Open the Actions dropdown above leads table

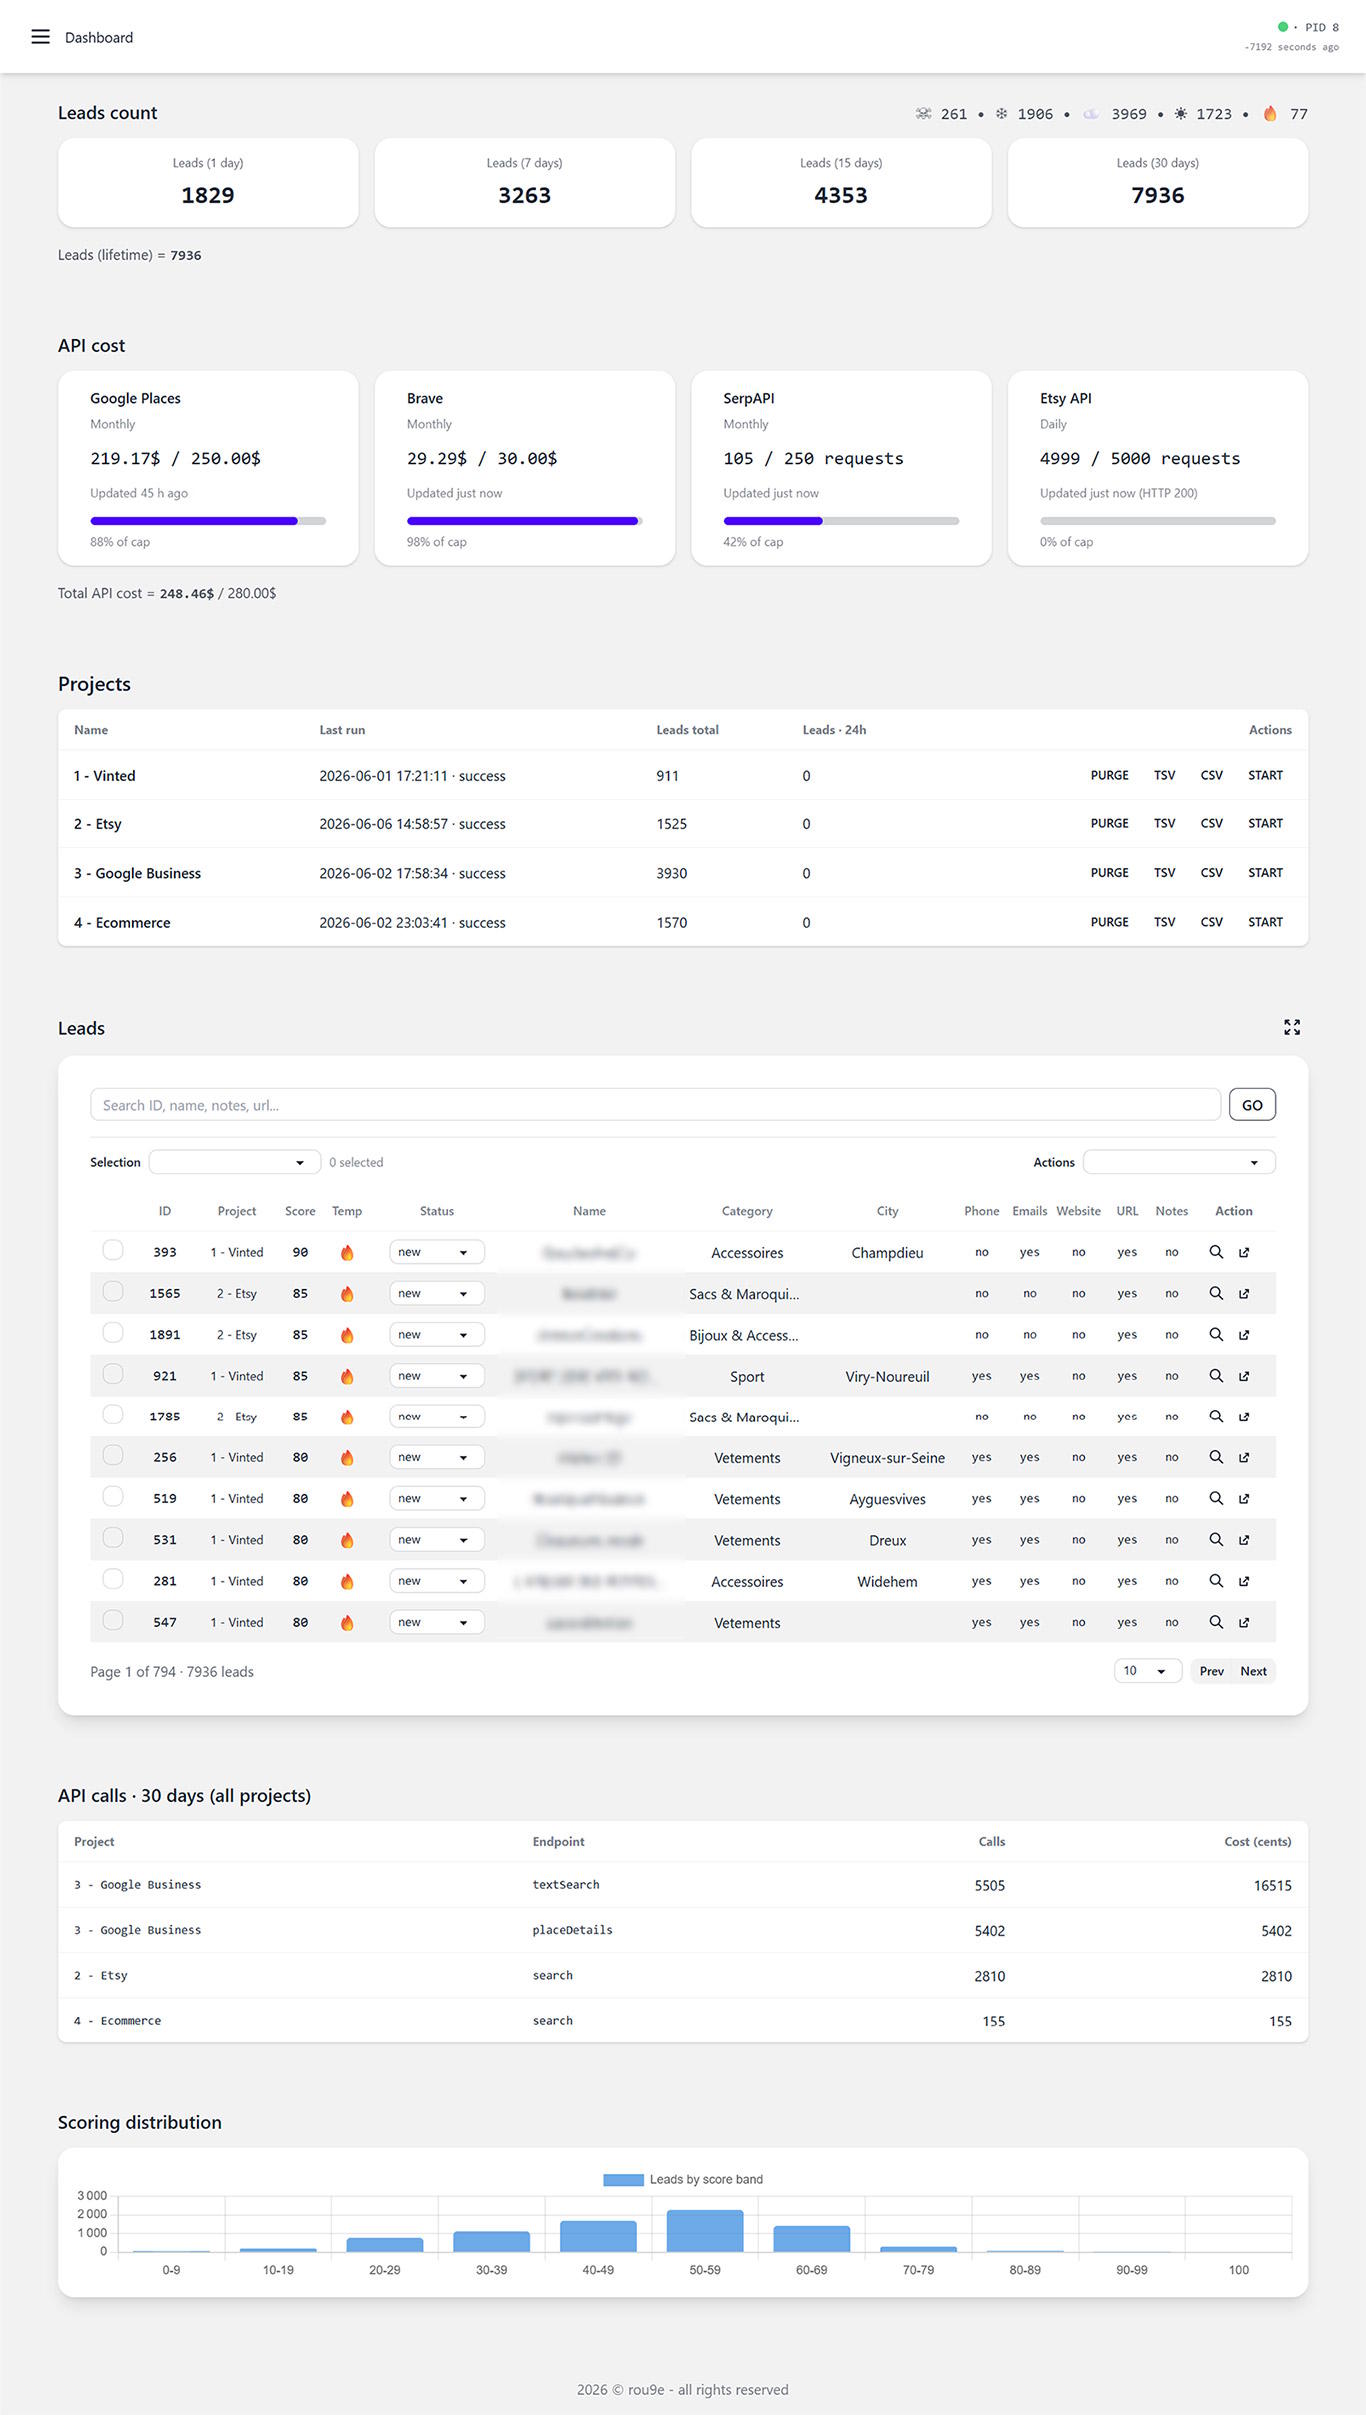1179,1162
